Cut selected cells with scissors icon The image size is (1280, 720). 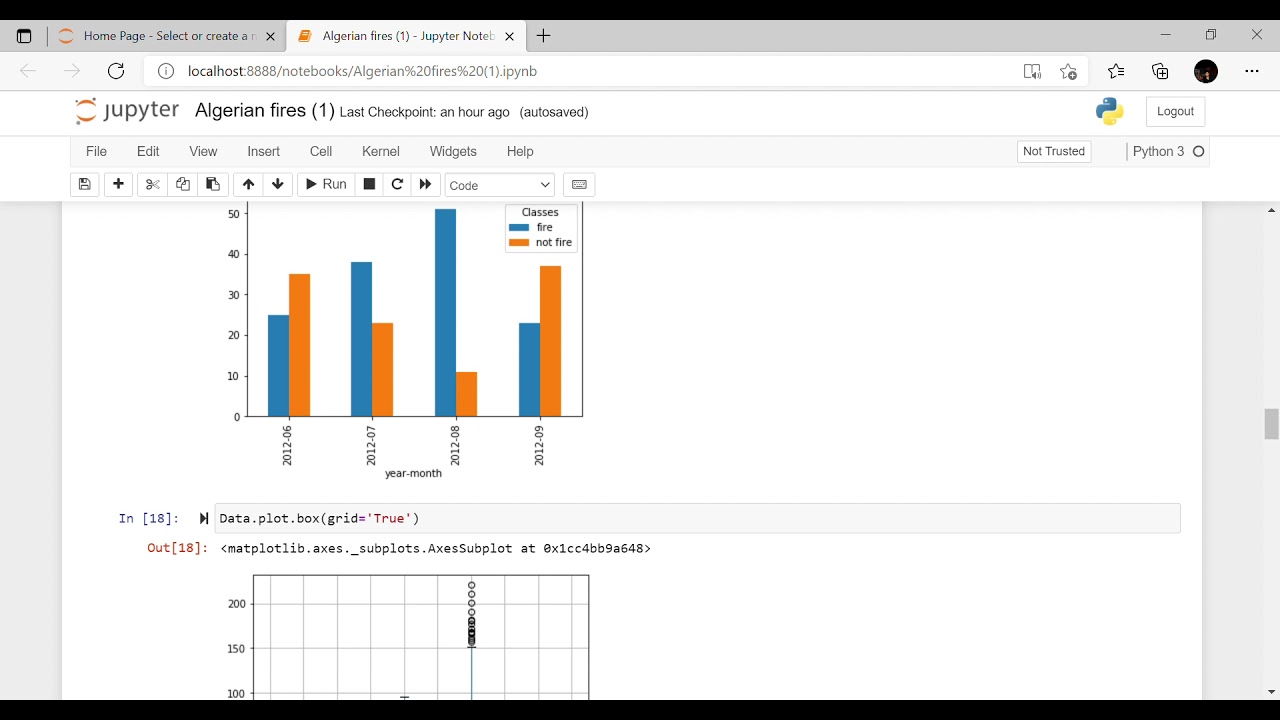[153, 185]
